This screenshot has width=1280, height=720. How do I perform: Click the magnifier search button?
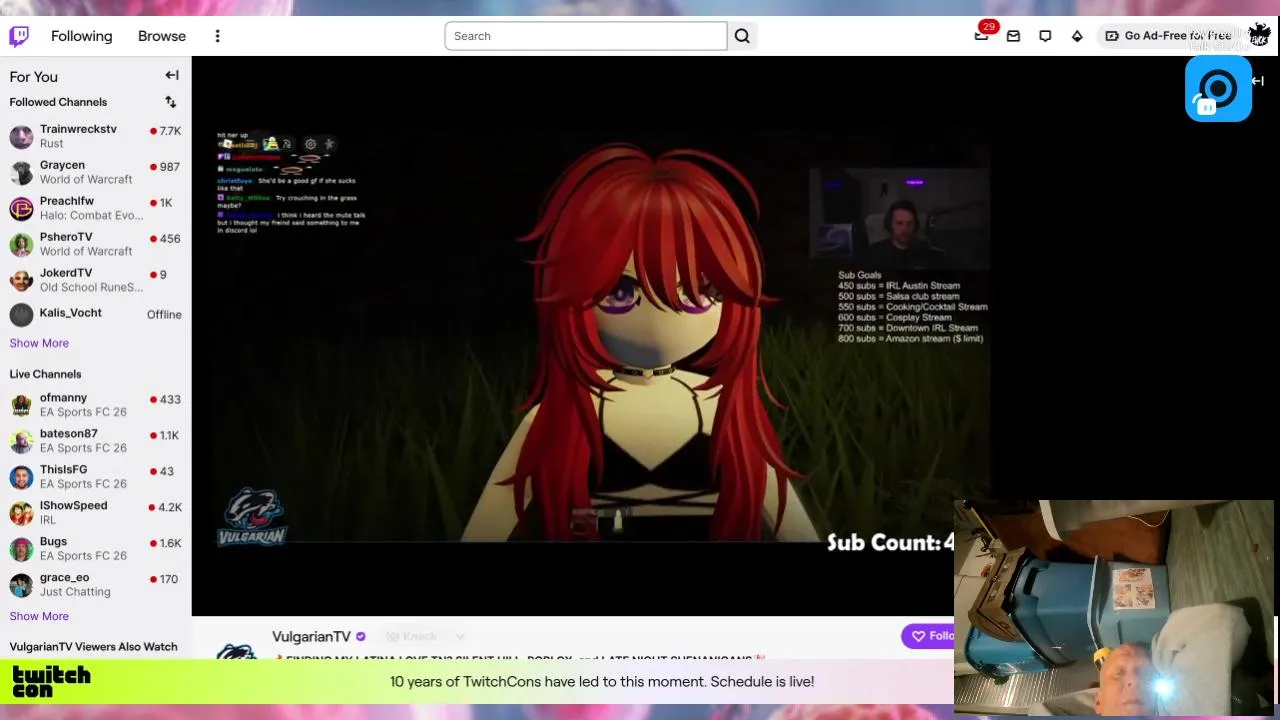742,36
